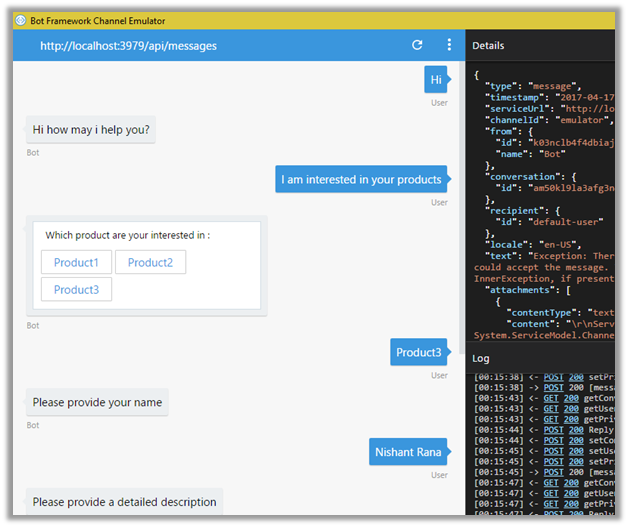628x527 pixels.
Task: Click the 'Nishant Rana' user message
Action: point(408,452)
